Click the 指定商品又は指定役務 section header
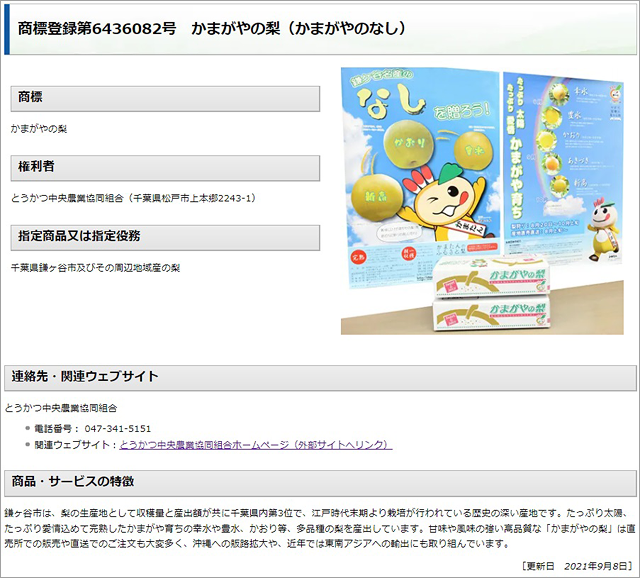This screenshot has height=578, width=640. point(165,238)
